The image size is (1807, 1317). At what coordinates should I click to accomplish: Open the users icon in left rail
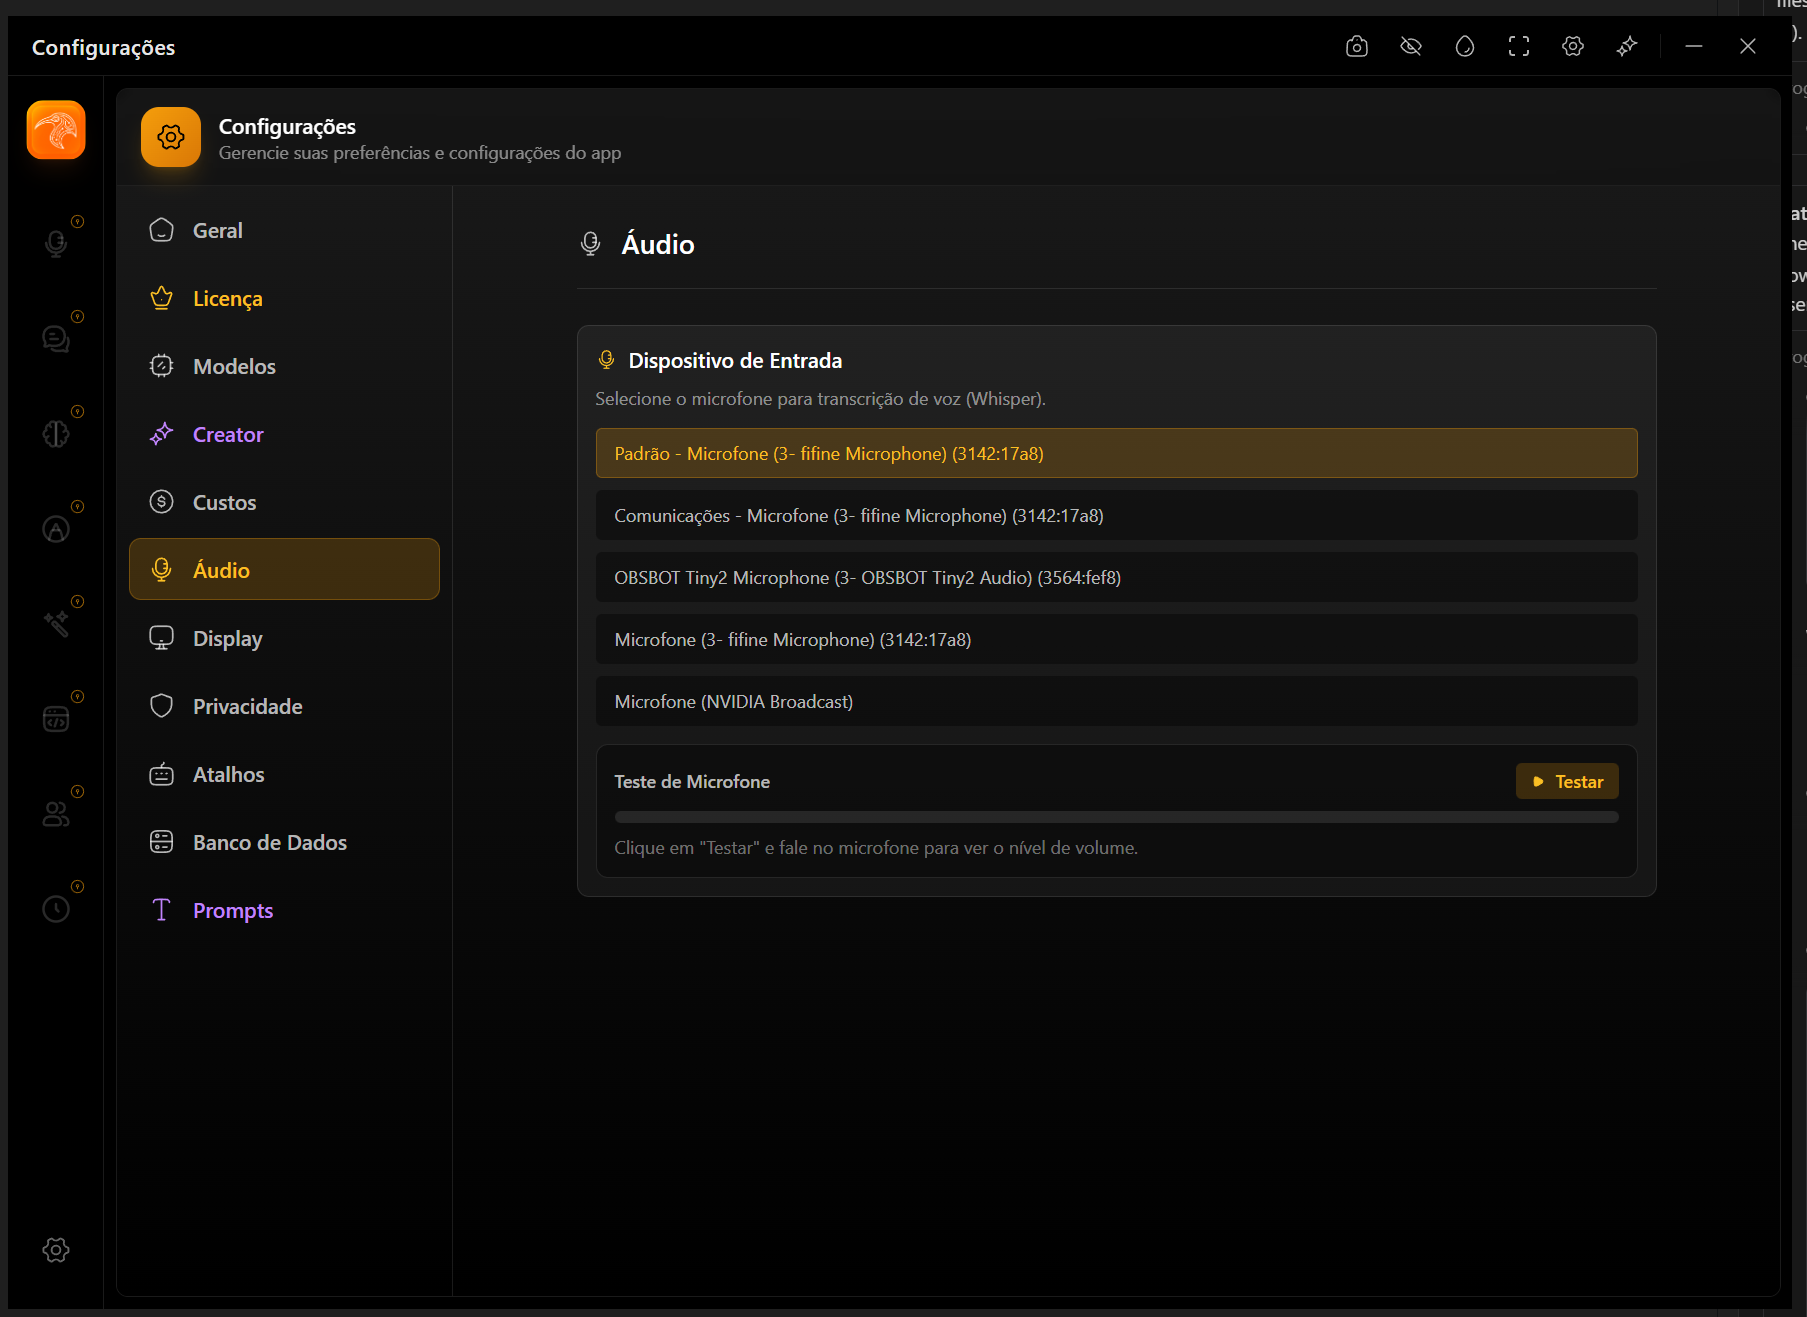pyautogui.click(x=56, y=814)
